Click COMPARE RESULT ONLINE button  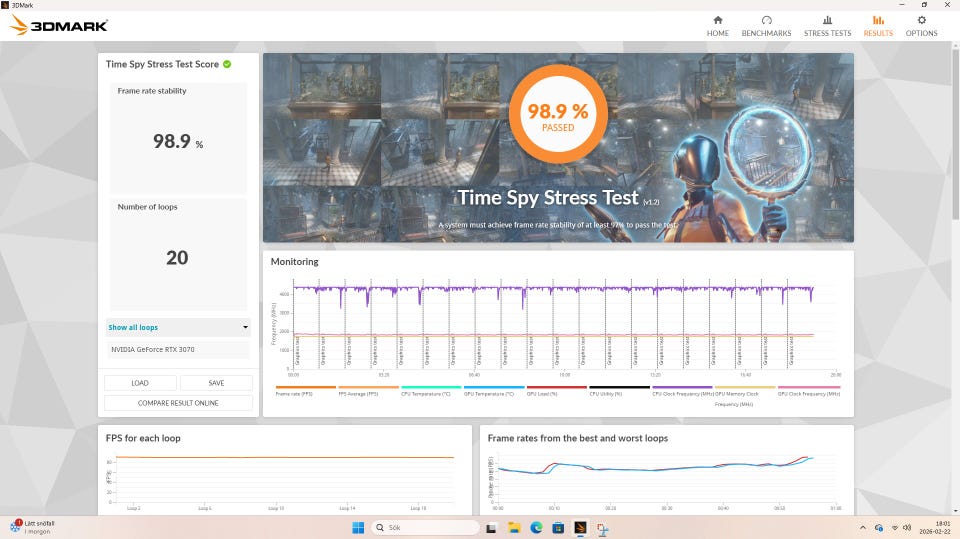tap(178, 403)
